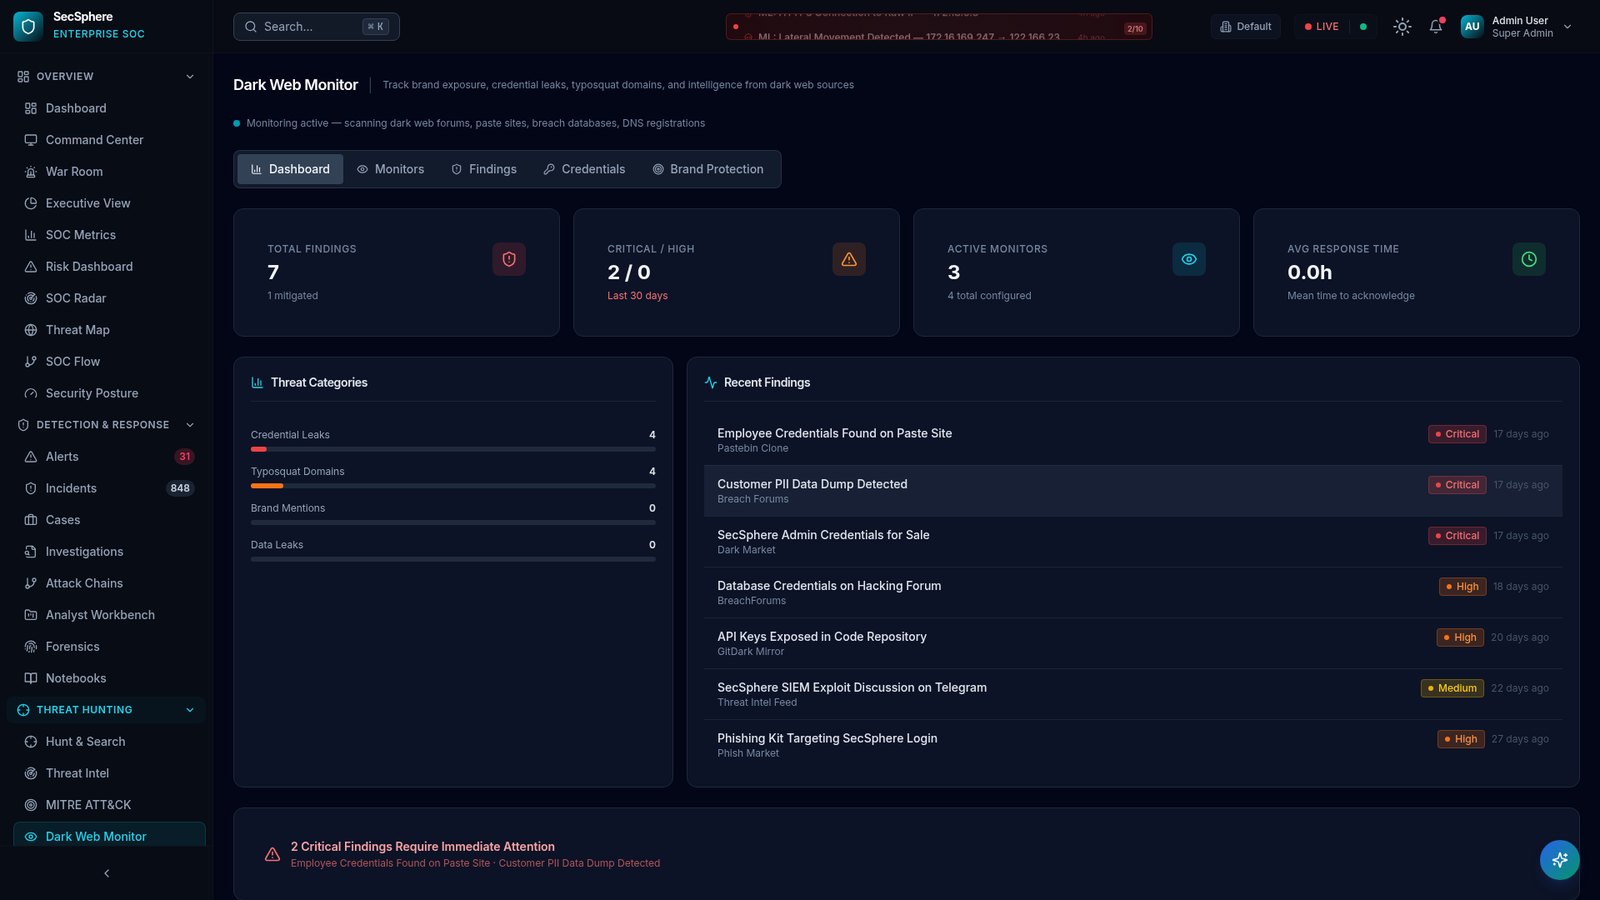Open API Keys Exposed in Code Repository finding
The image size is (1600, 900).
(x=1133, y=643)
